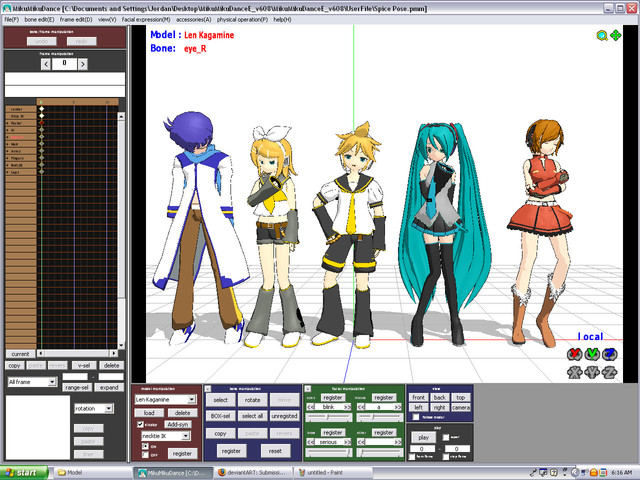Click next brow morph arrow beside serious
The image size is (640, 480).
347,442
